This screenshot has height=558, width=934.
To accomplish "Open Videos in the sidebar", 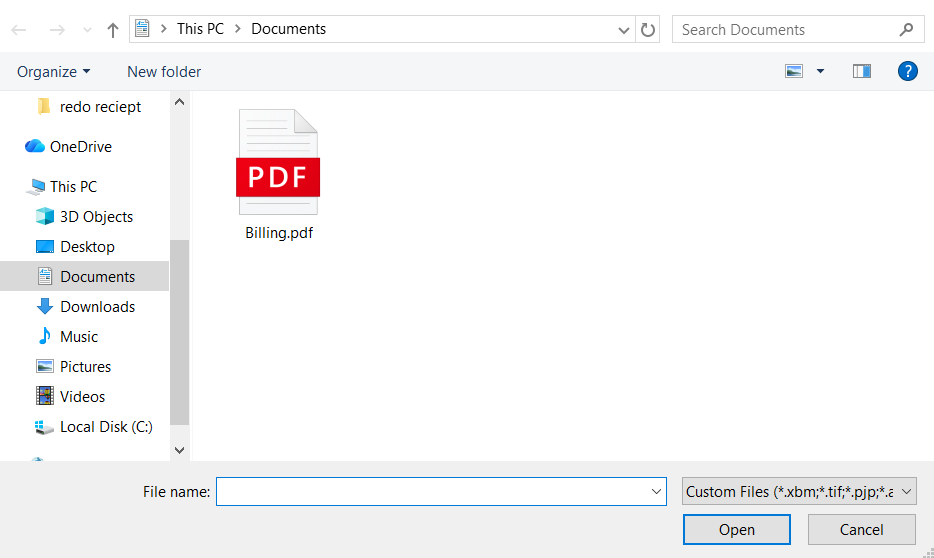I will [82, 397].
